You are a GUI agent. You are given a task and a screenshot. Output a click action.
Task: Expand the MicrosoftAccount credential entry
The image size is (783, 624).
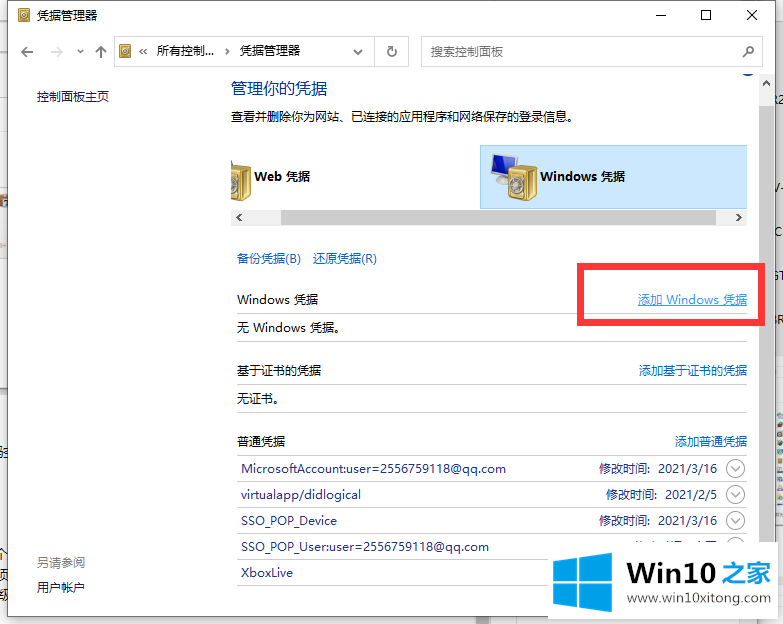[x=736, y=468]
